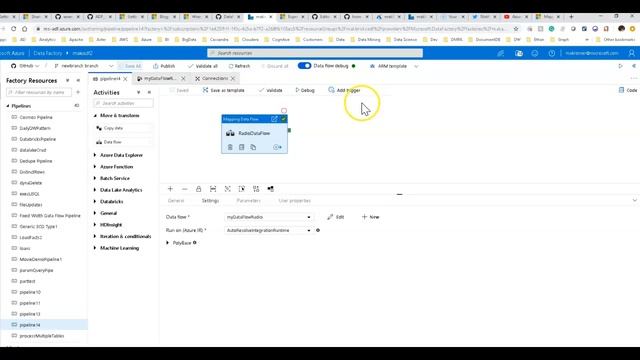Viewport: 640px width, 360px height.
Task: Click the auto-align layout icon in canvas toolbar
Action: pyautogui.click(x=256, y=189)
